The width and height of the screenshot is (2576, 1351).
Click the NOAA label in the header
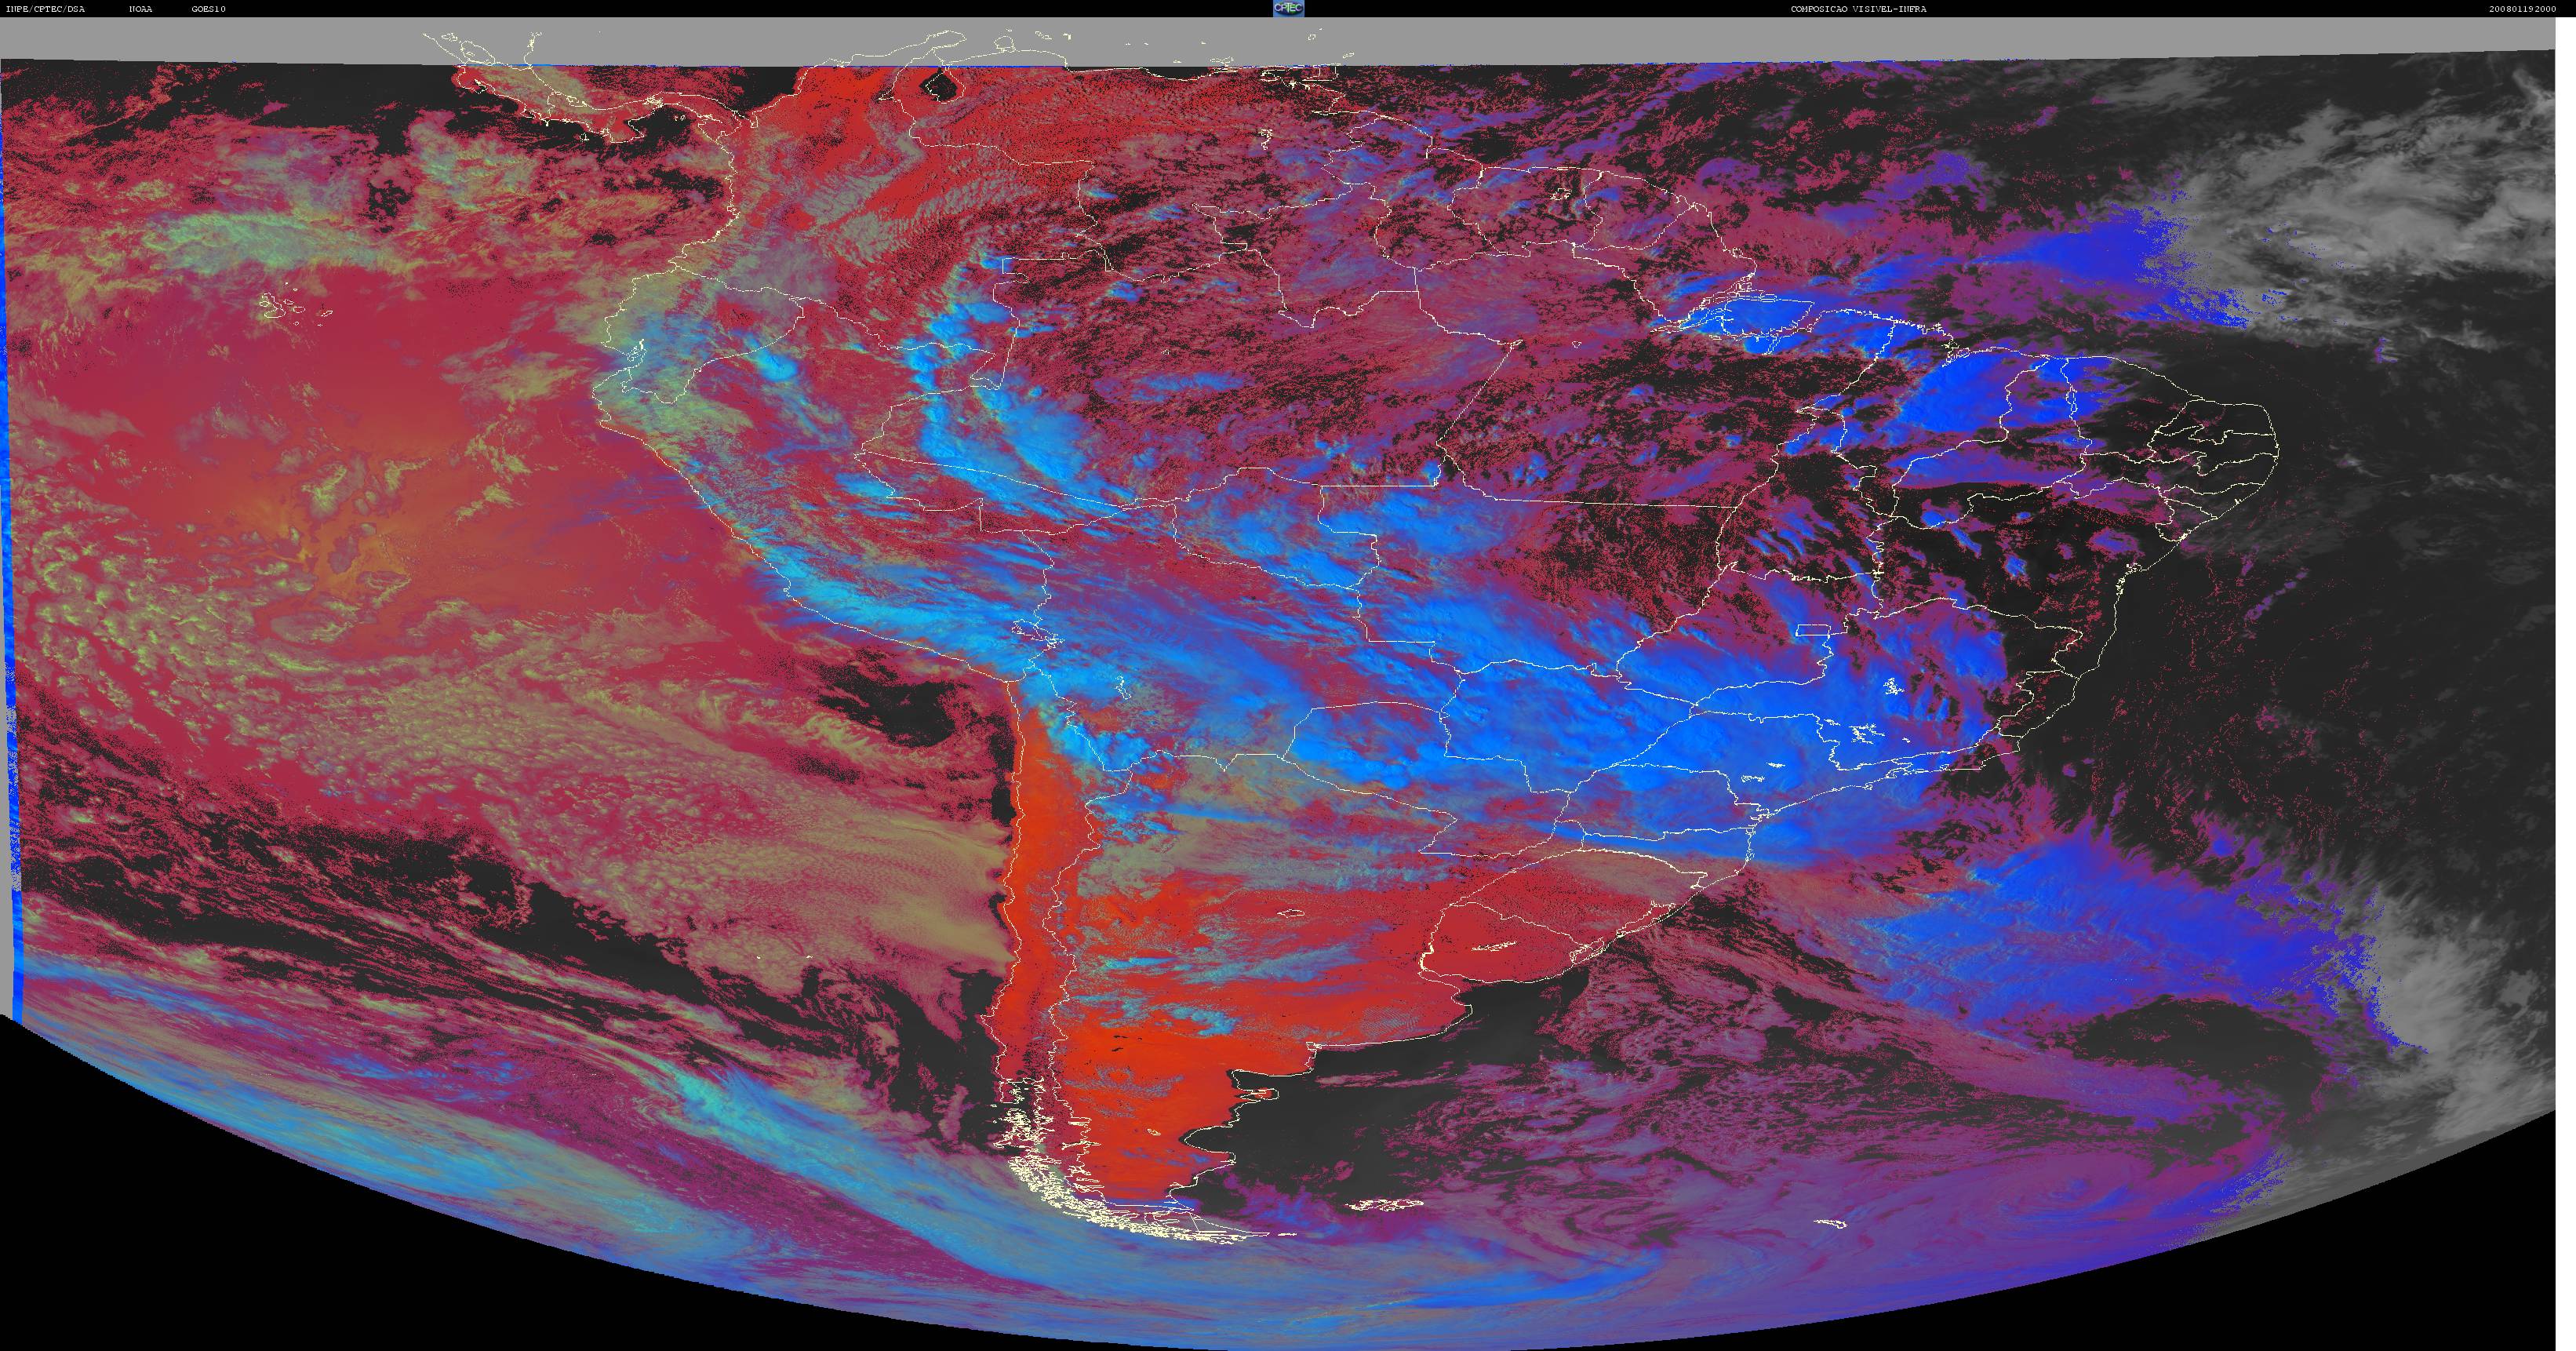(x=140, y=9)
